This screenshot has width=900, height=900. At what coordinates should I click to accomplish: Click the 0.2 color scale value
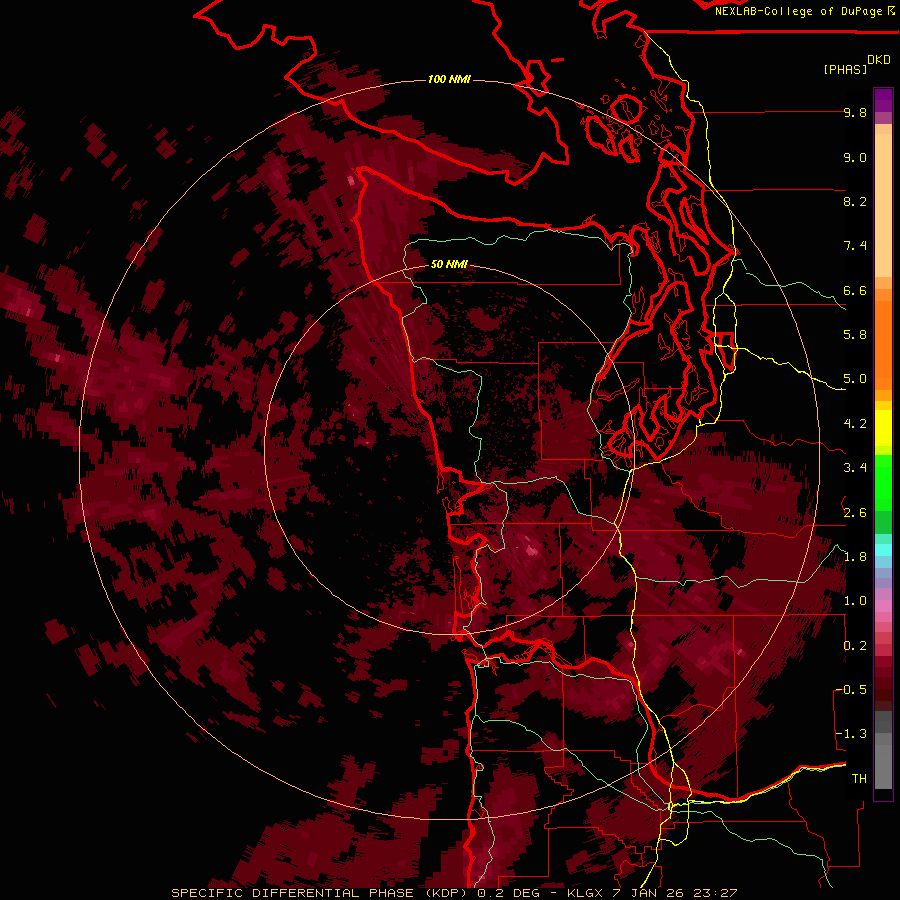pyautogui.click(x=855, y=646)
